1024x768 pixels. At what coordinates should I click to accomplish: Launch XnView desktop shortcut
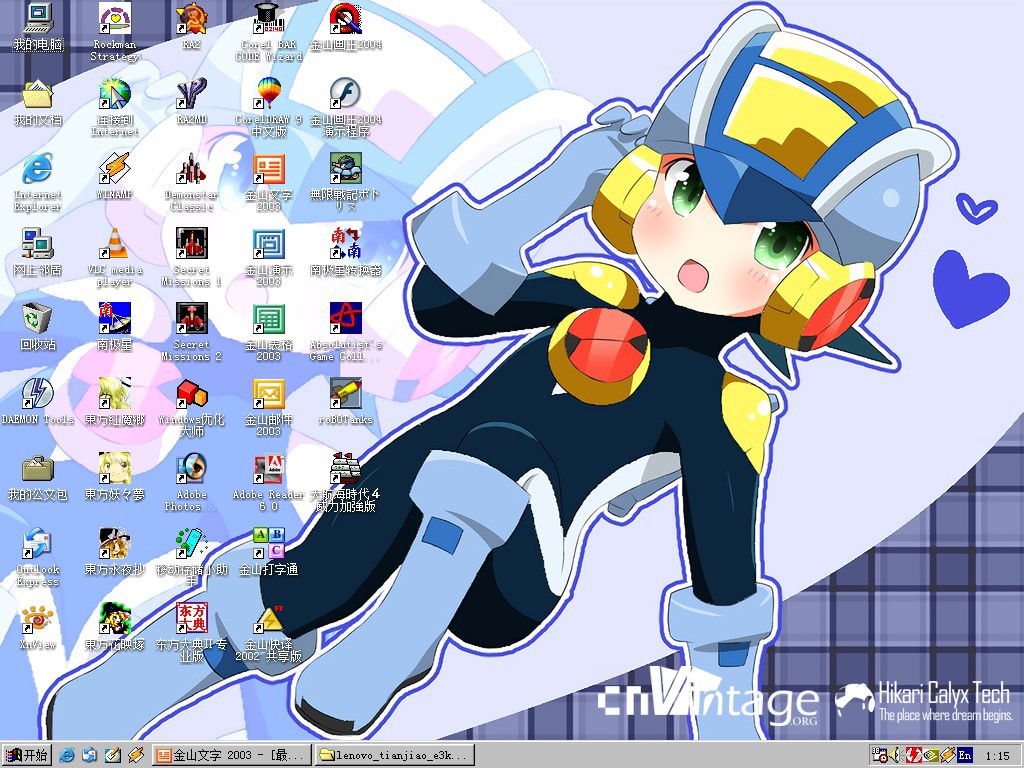click(x=38, y=627)
